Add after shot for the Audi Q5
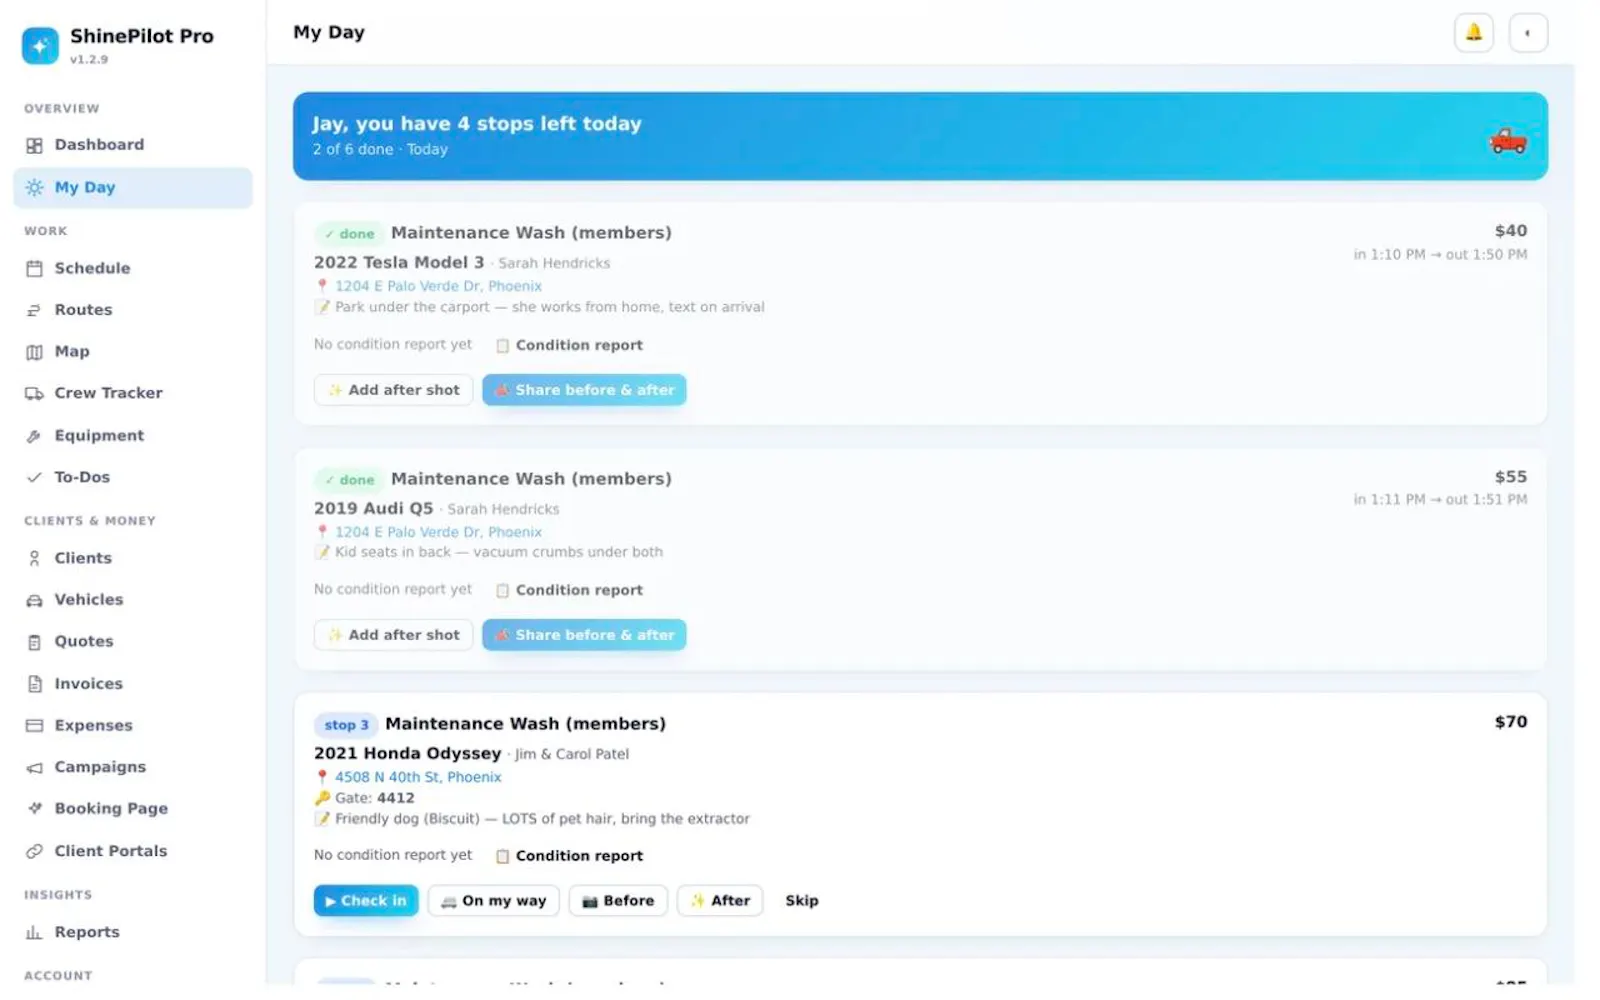 (393, 635)
